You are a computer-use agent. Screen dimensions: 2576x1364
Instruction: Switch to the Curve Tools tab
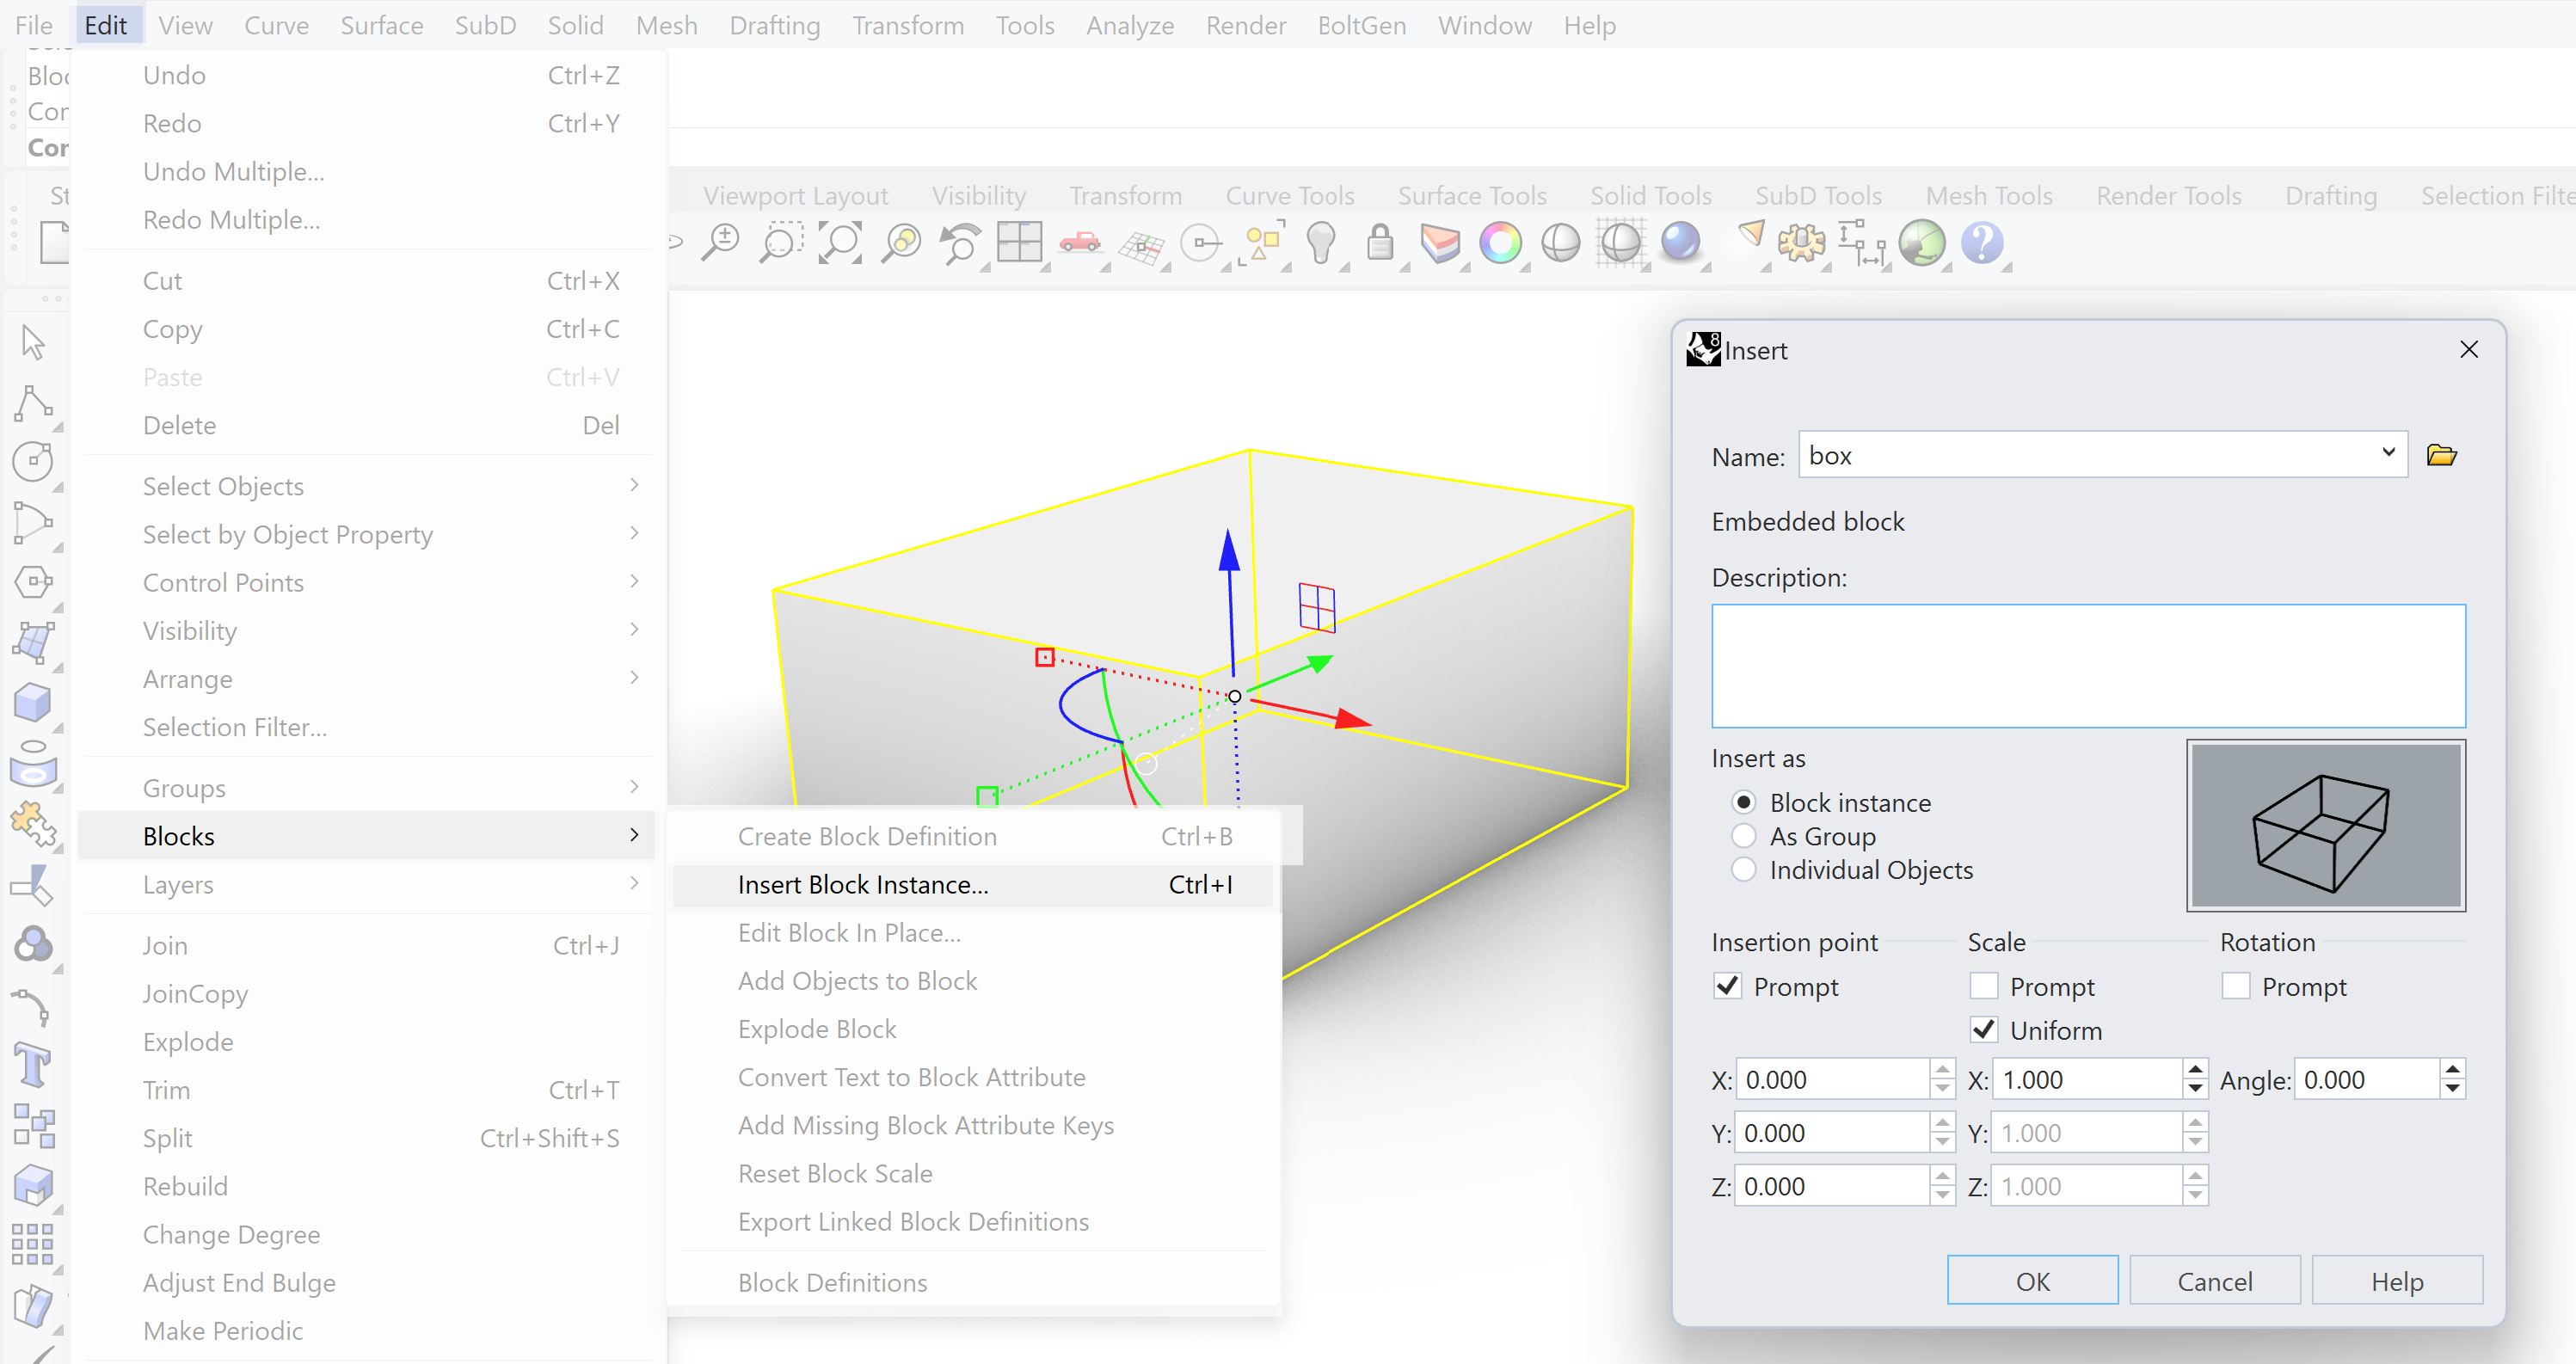(1290, 195)
